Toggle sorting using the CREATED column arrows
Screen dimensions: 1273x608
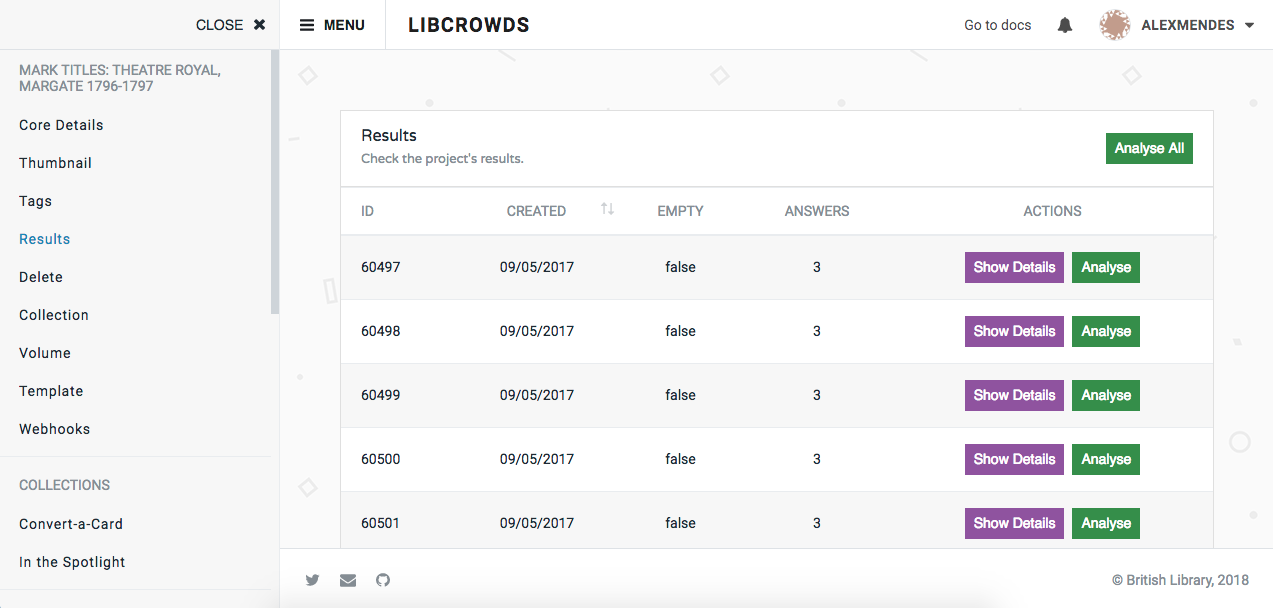point(608,210)
